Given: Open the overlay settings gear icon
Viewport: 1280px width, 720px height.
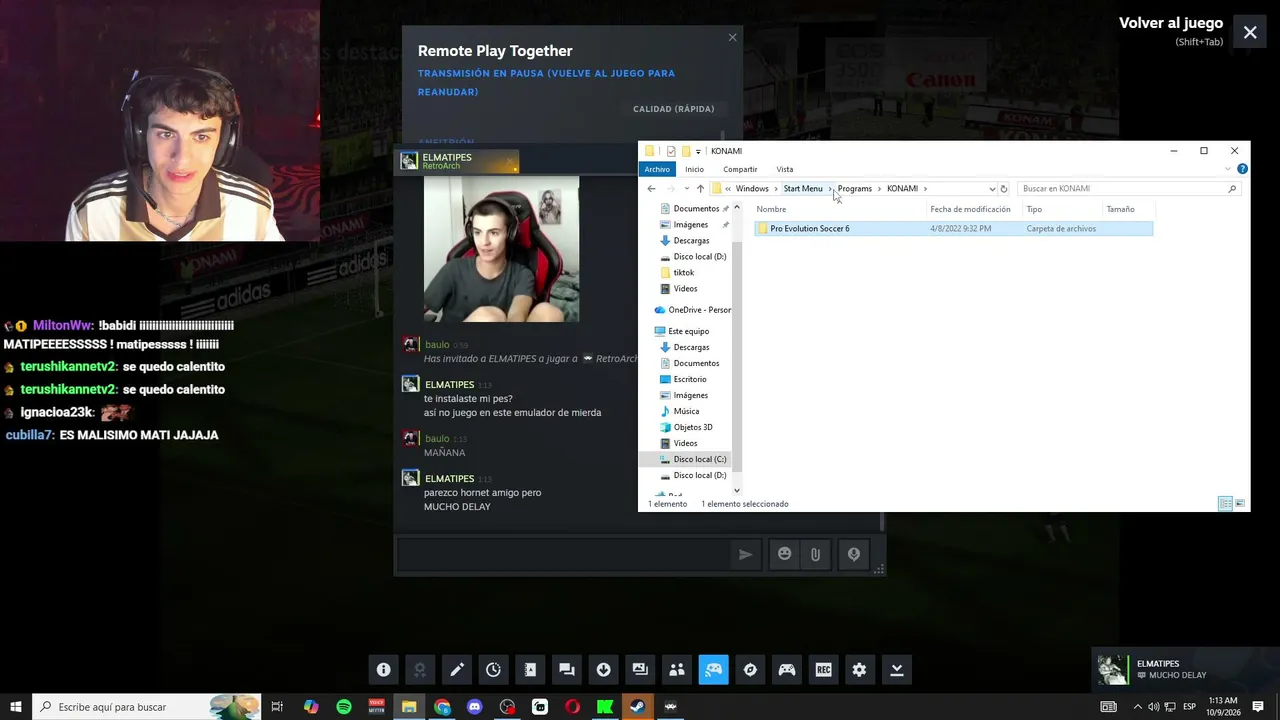Looking at the screenshot, I should click(x=859, y=670).
